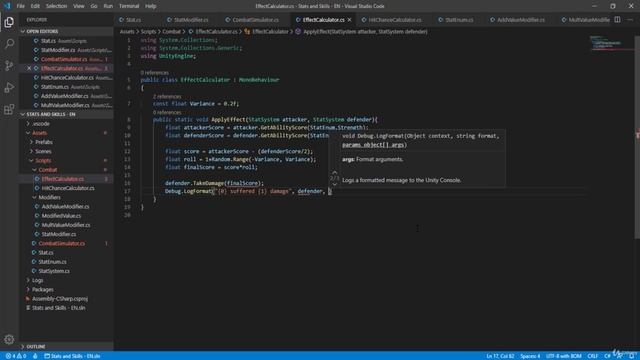Open the Terminal menu
Image resolution: width=640 pixels, height=360 pixels.
coord(129,6)
